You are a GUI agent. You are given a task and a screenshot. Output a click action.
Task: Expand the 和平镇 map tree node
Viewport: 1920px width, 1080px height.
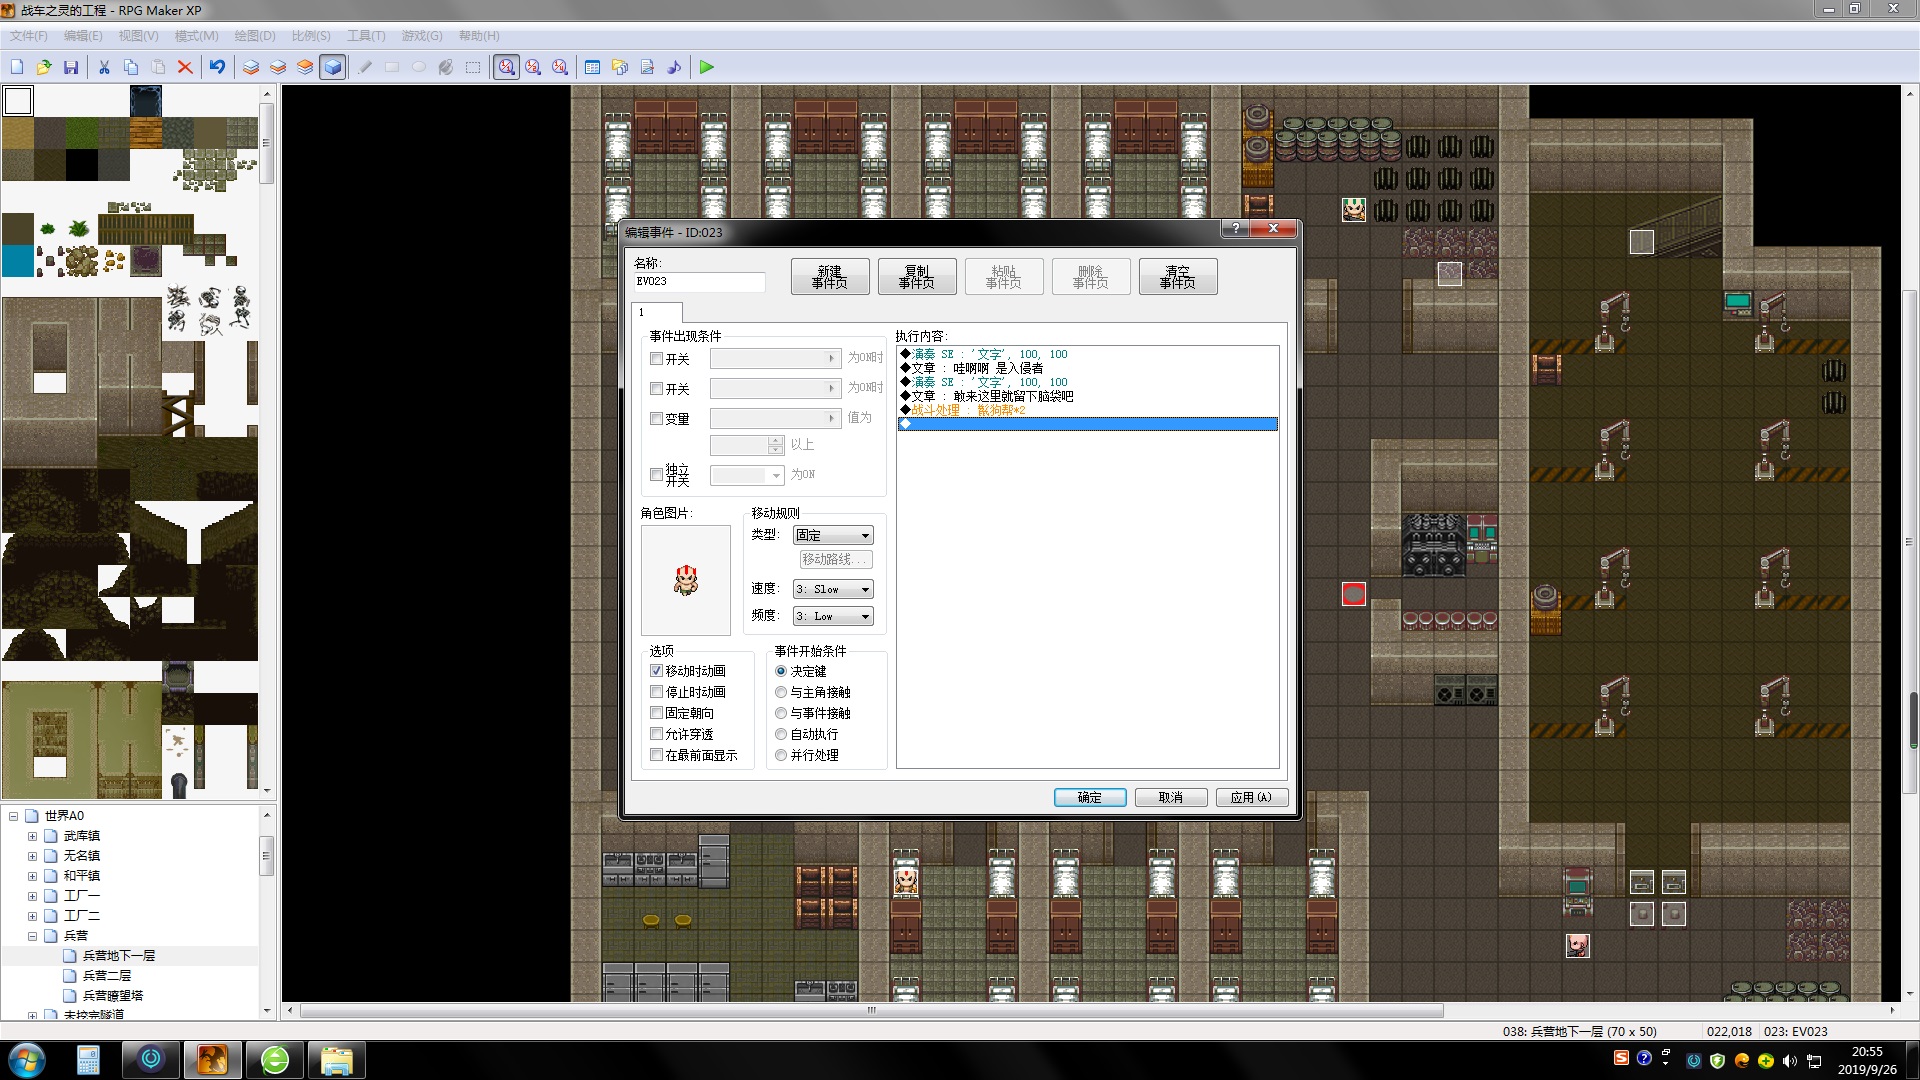tap(32, 876)
